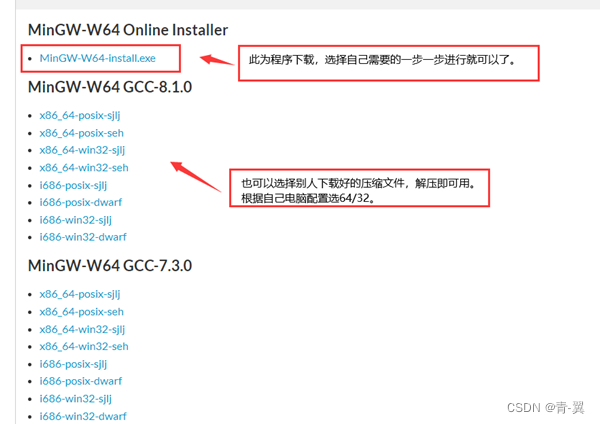The width and height of the screenshot is (600, 424).
Task: Click i686-posix-dwarf under GCC-7.3.0
Action: (80, 381)
